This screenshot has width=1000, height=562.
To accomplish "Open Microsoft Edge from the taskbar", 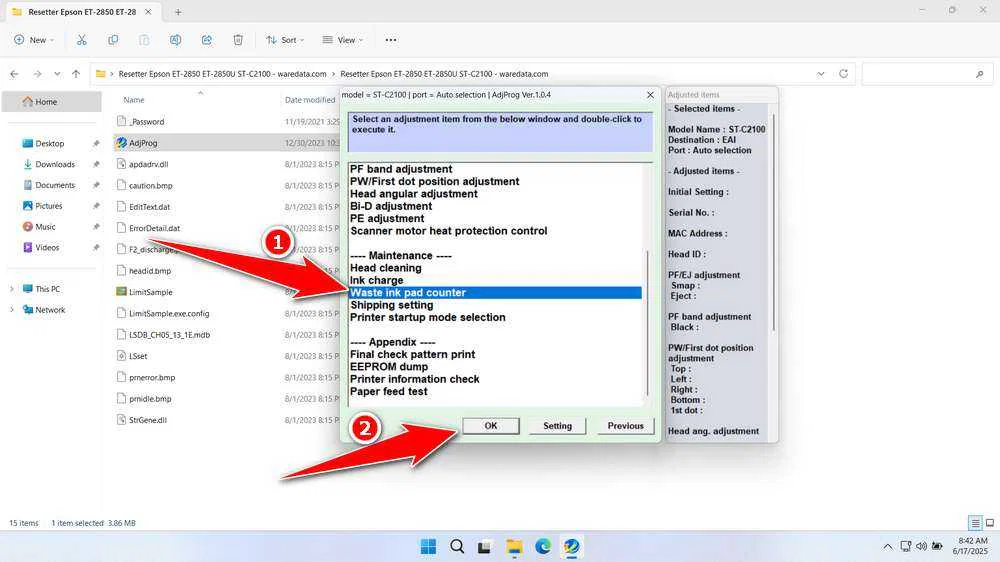I will click(542, 546).
